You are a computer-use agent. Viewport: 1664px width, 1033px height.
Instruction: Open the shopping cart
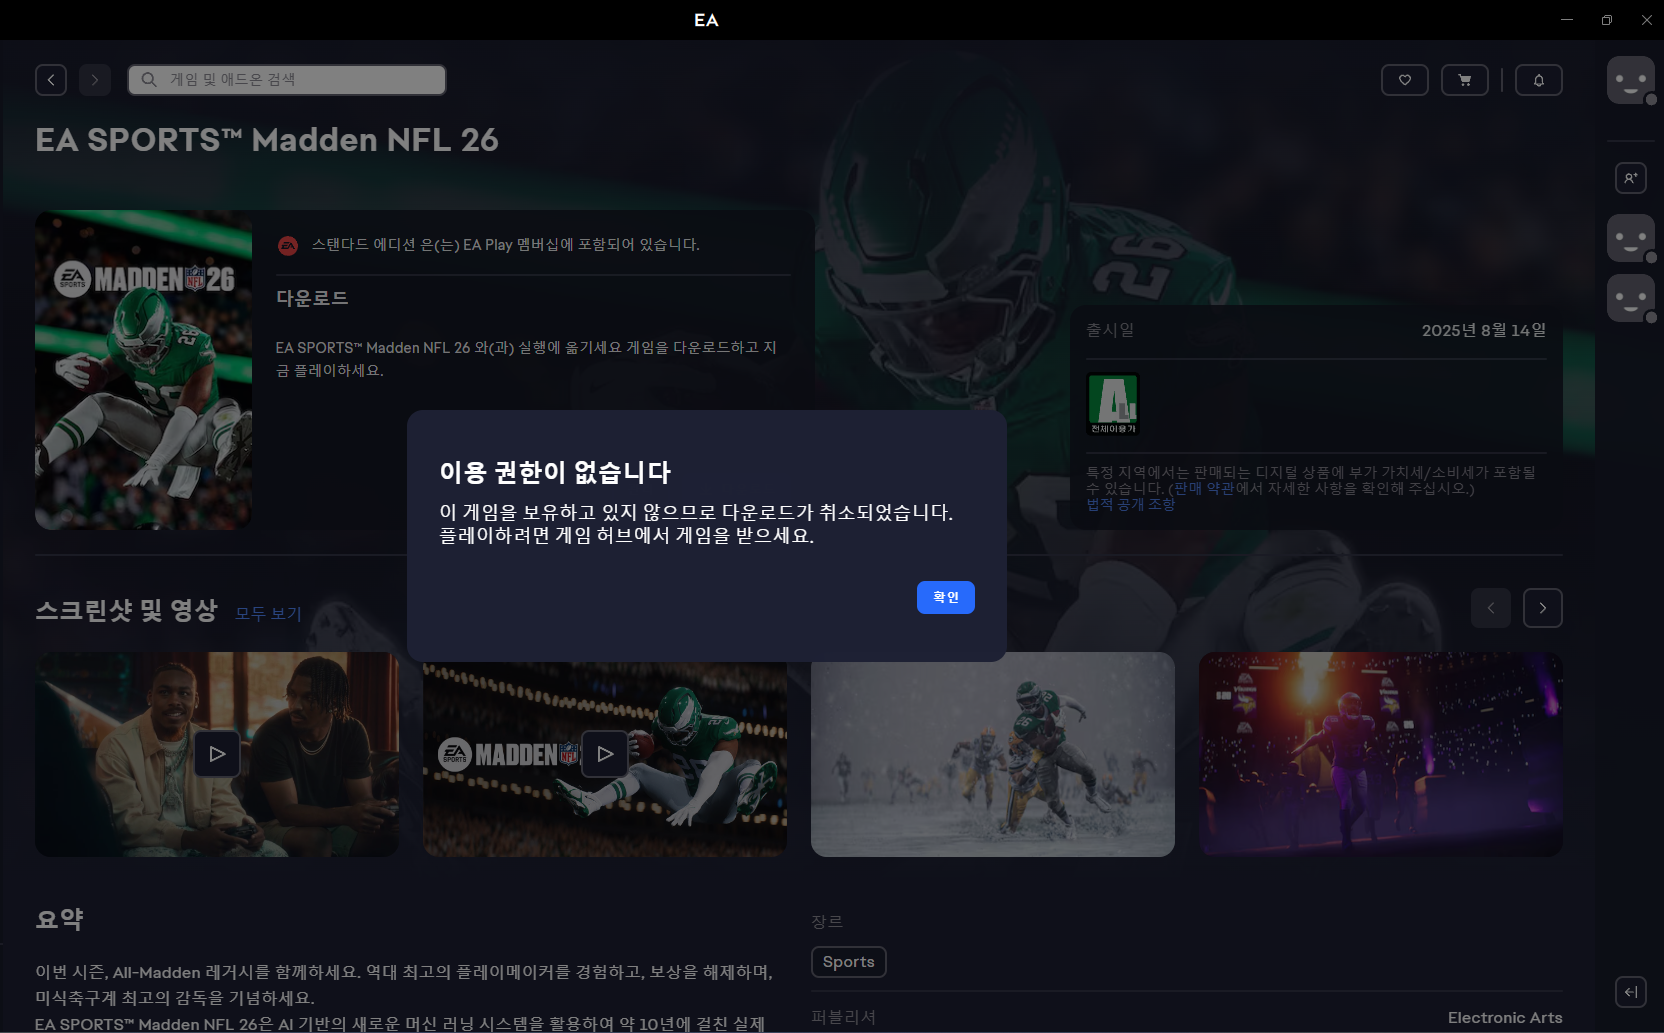tap(1465, 80)
